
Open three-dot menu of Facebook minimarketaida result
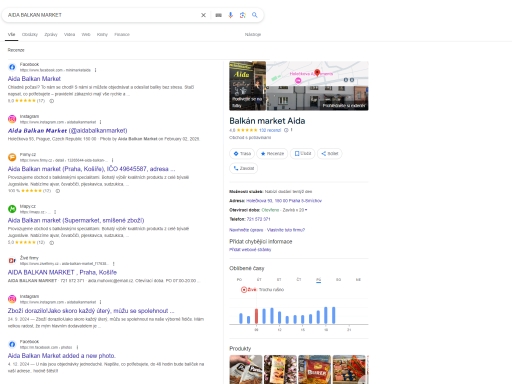coord(96,70)
